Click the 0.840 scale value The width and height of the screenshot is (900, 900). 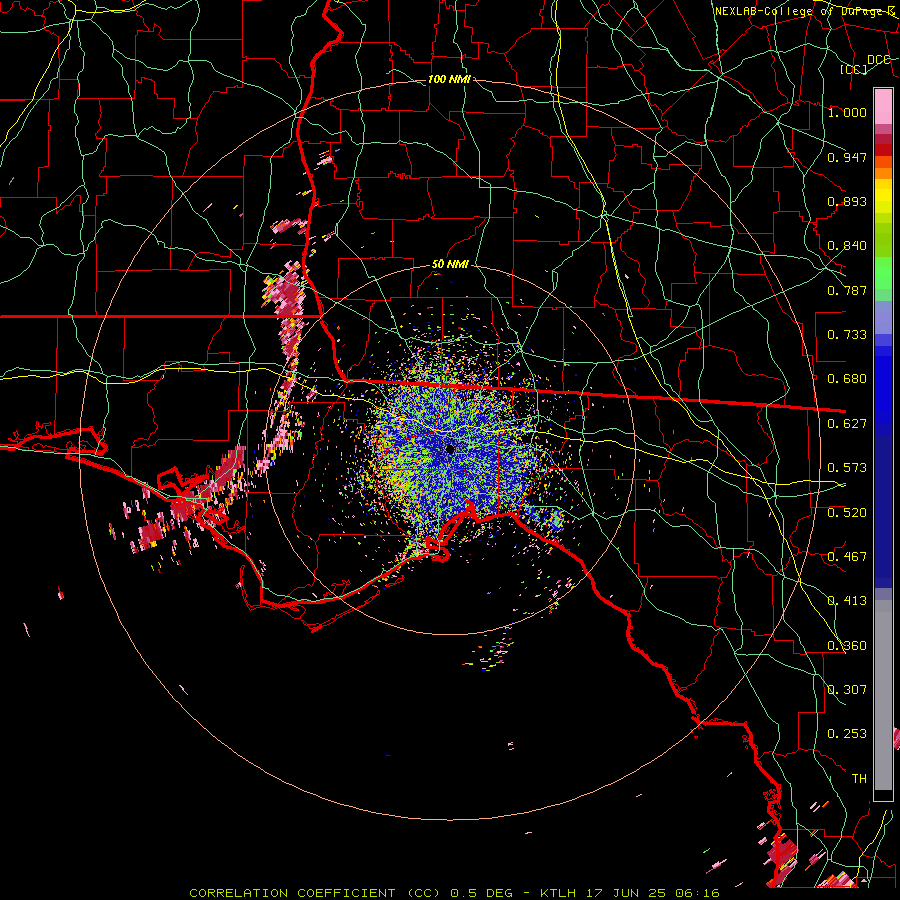(x=847, y=246)
